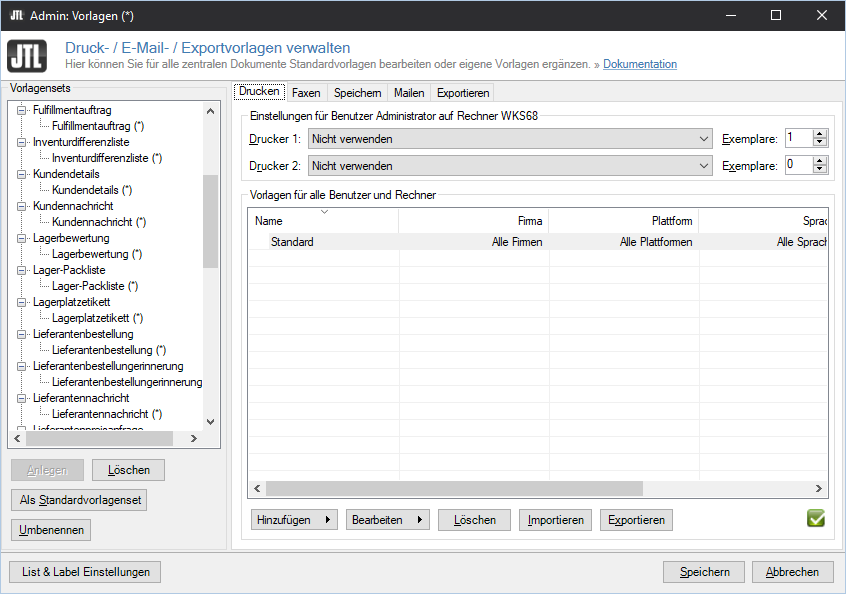This screenshot has height=594, width=846.
Task: Click the JTL title bar icon
Action: pos(17,15)
